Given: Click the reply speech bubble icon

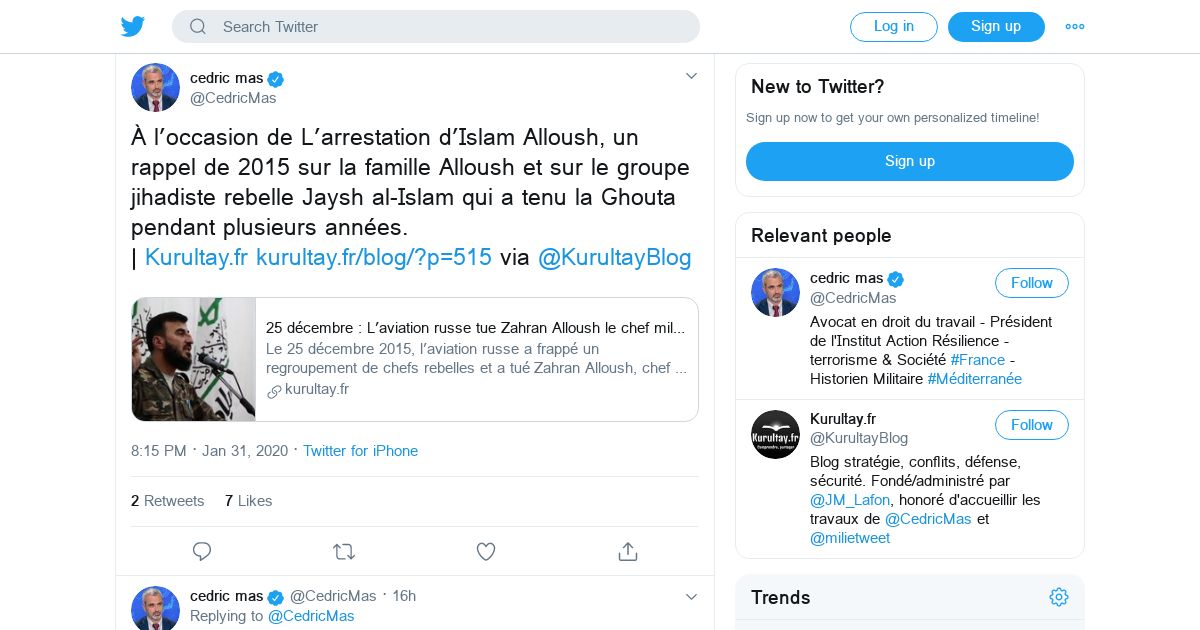Looking at the screenshot, I should pos(202,551).
